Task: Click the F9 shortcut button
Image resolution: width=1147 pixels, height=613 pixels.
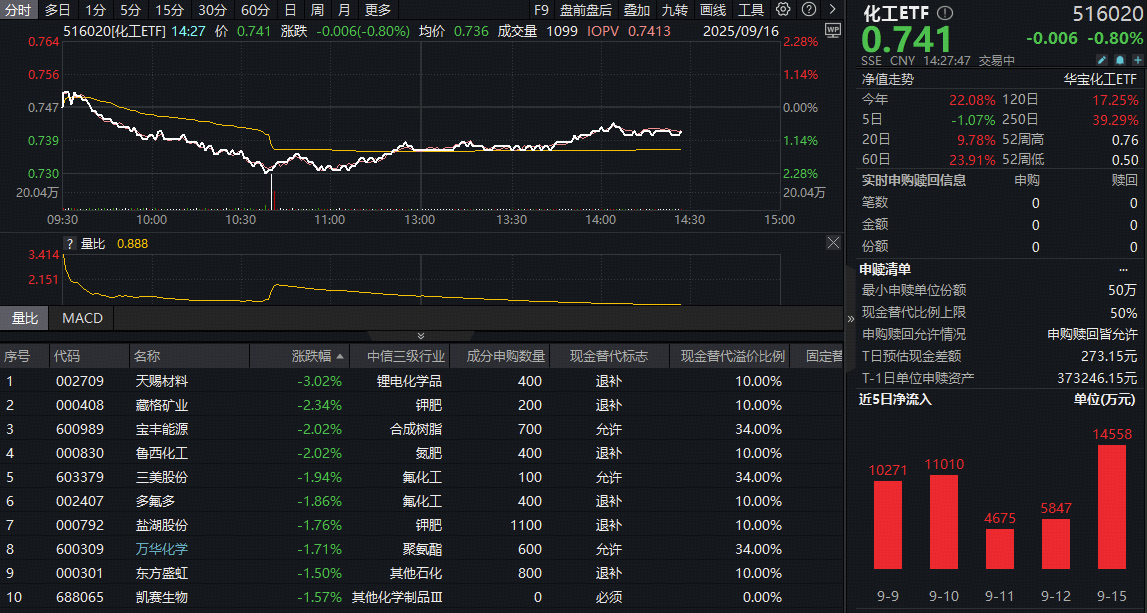Action: [x=542, y=10]
